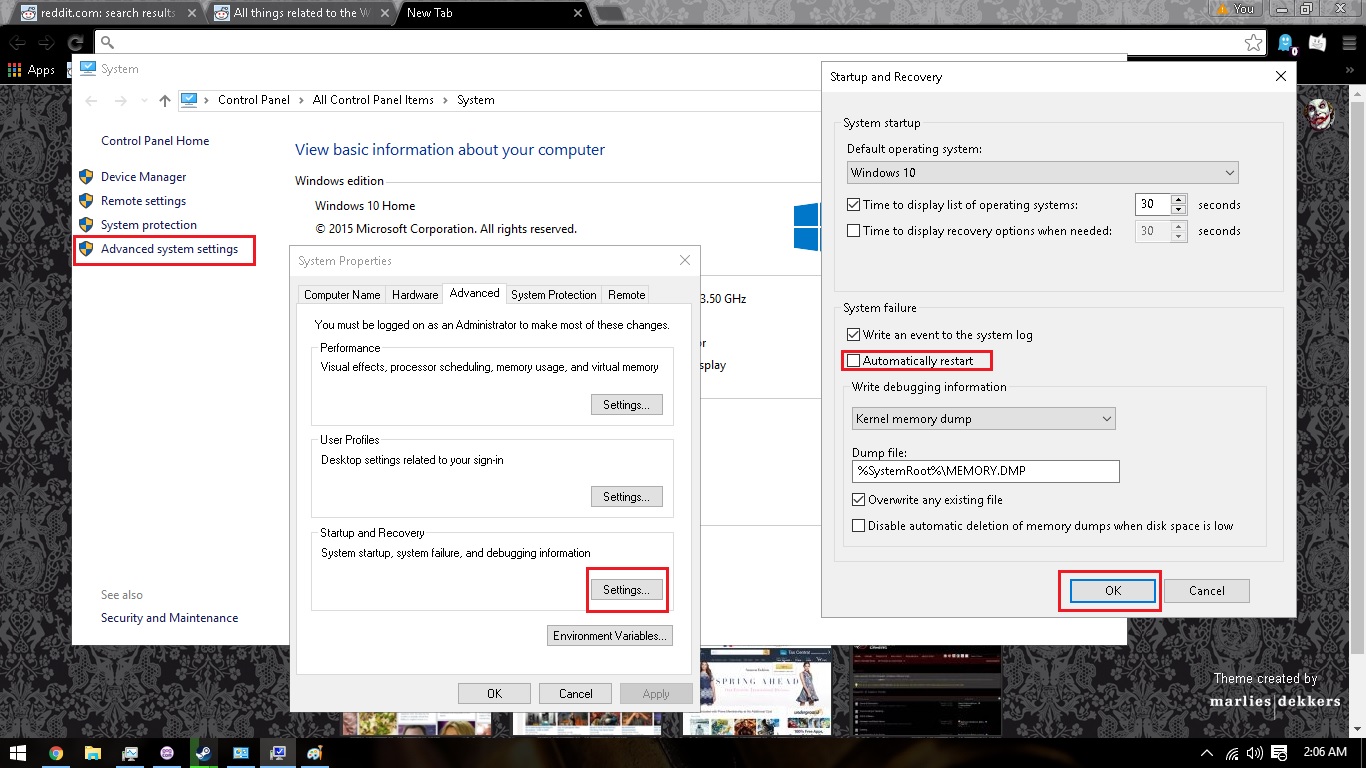The height and width of the screenshot is (768, 1366).
Task: Edit the operating system list seconds value
Action: click(x=1153, y=204)
